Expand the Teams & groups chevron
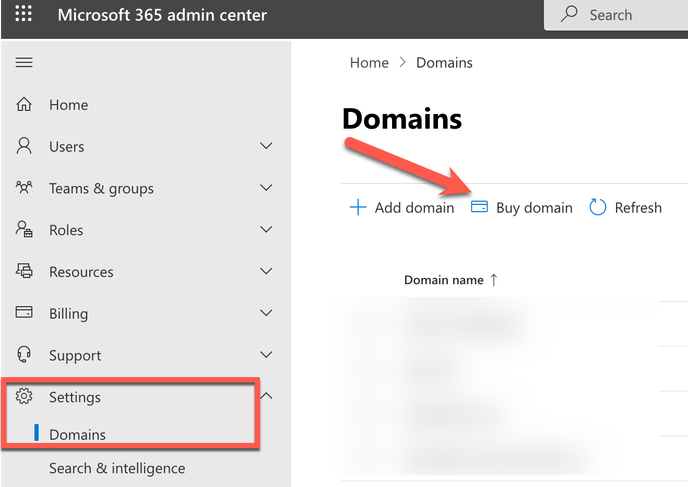 [266, 187]
